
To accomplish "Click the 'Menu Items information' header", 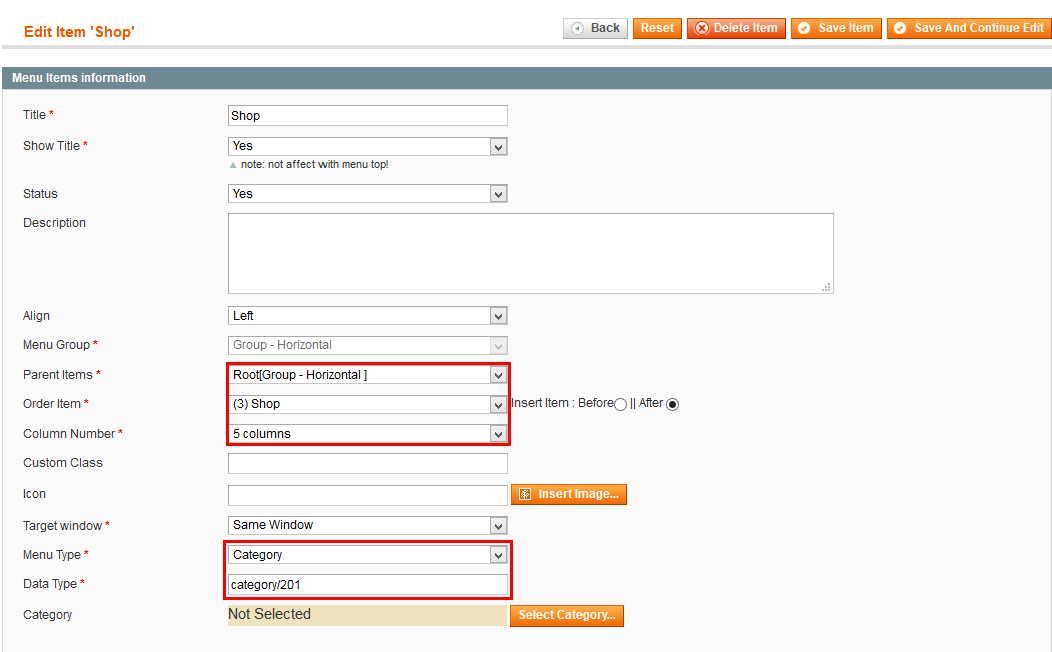I will point(78,78).
